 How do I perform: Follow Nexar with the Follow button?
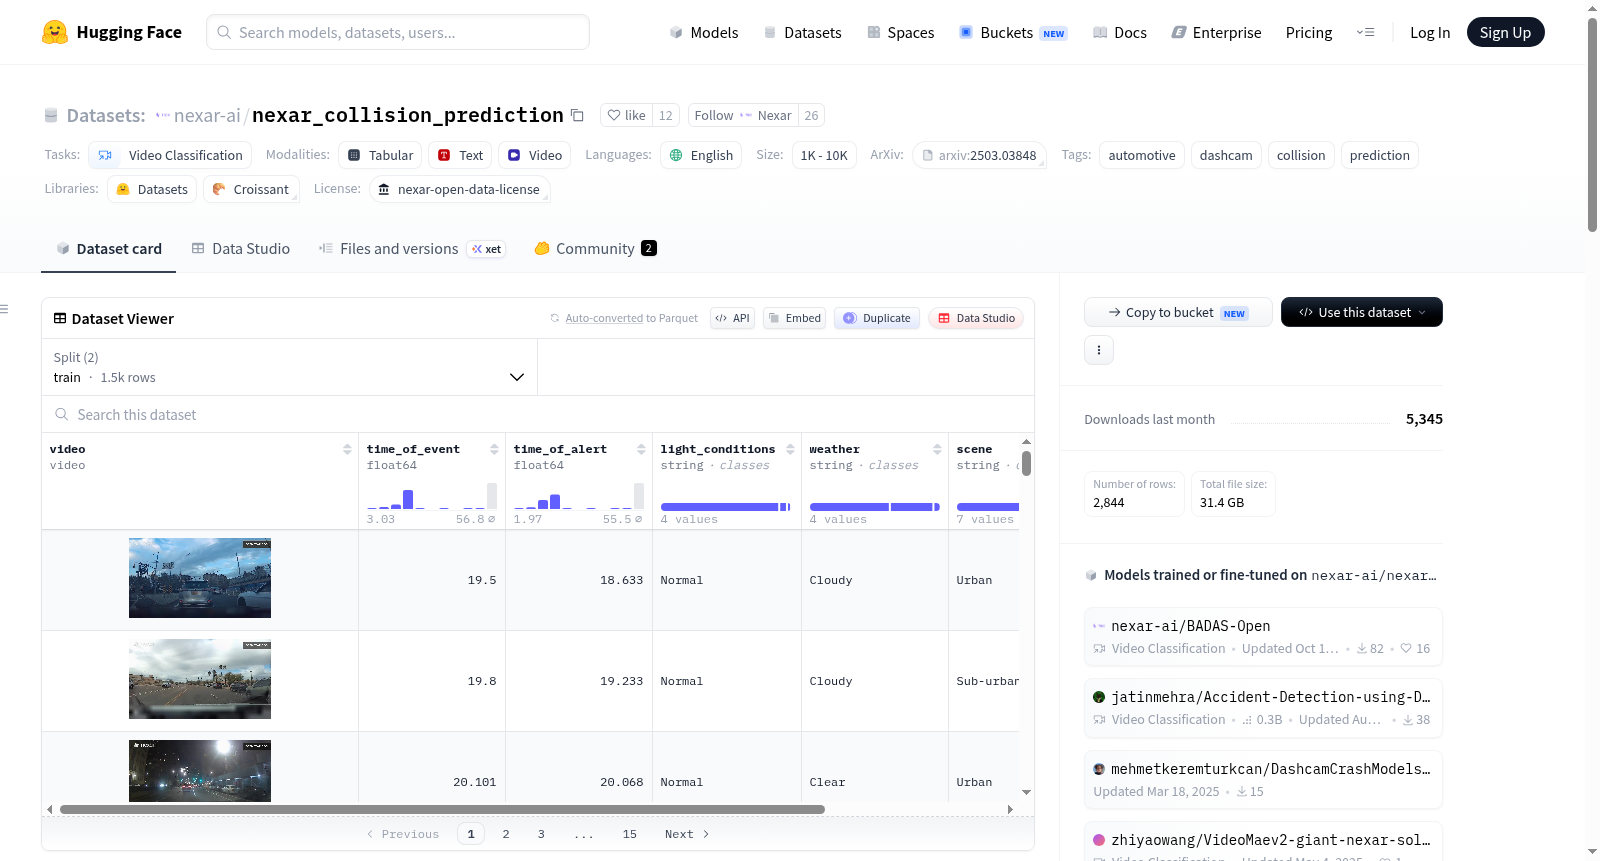(x=742, y=115)
